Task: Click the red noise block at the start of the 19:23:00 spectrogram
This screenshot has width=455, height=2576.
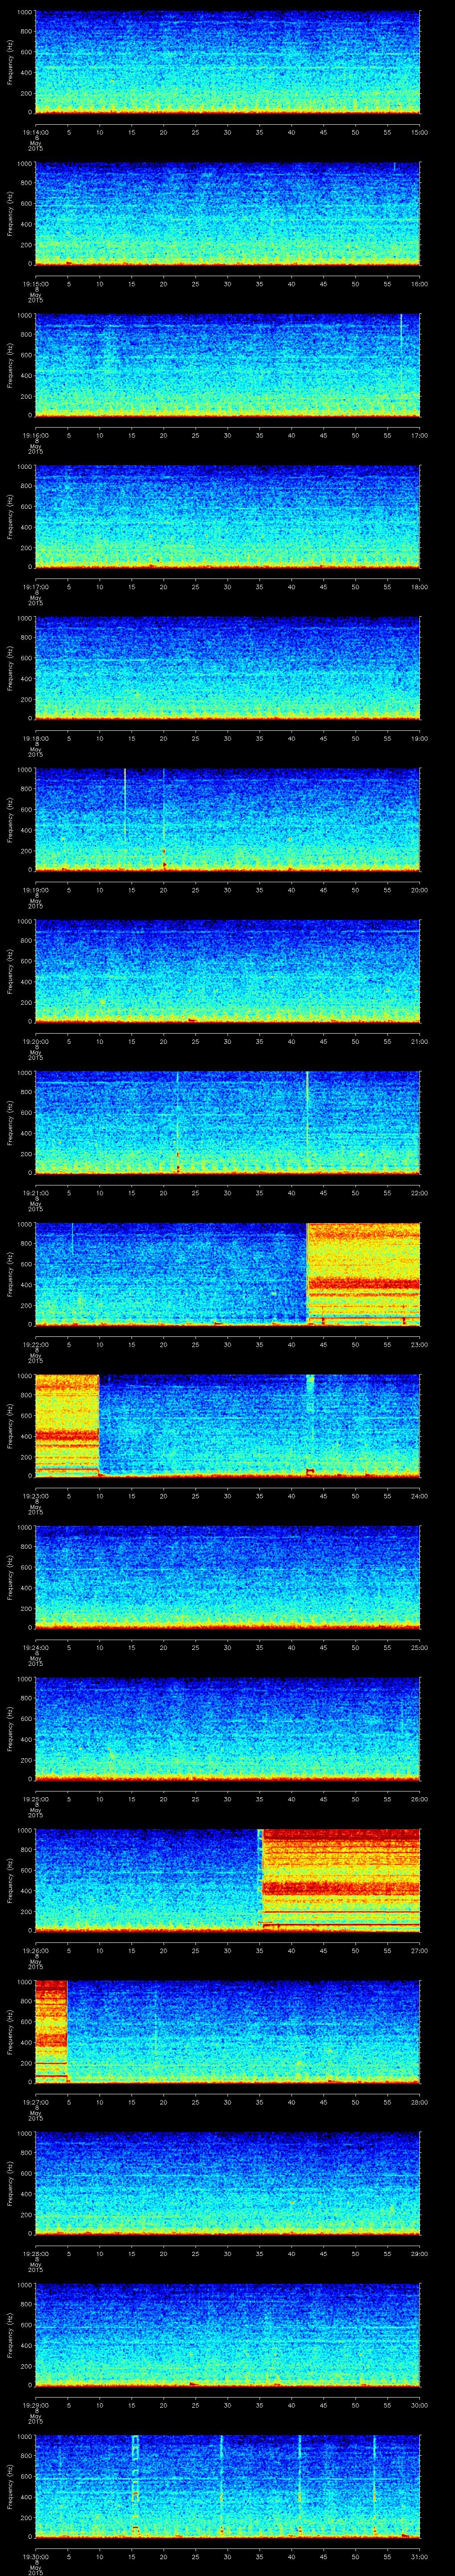Action: (x=67, y=1425)
